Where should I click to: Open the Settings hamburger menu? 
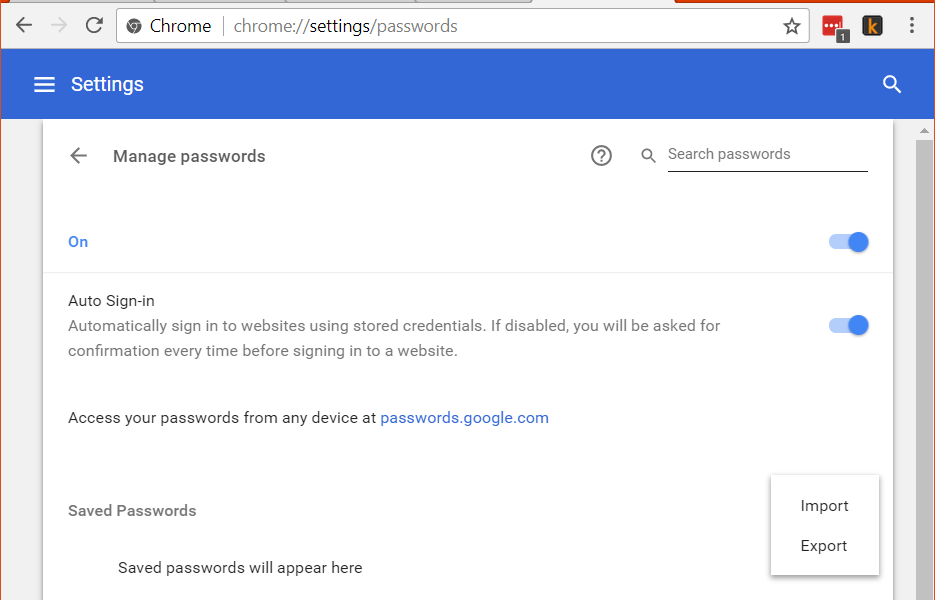click(x=44, y=85)
